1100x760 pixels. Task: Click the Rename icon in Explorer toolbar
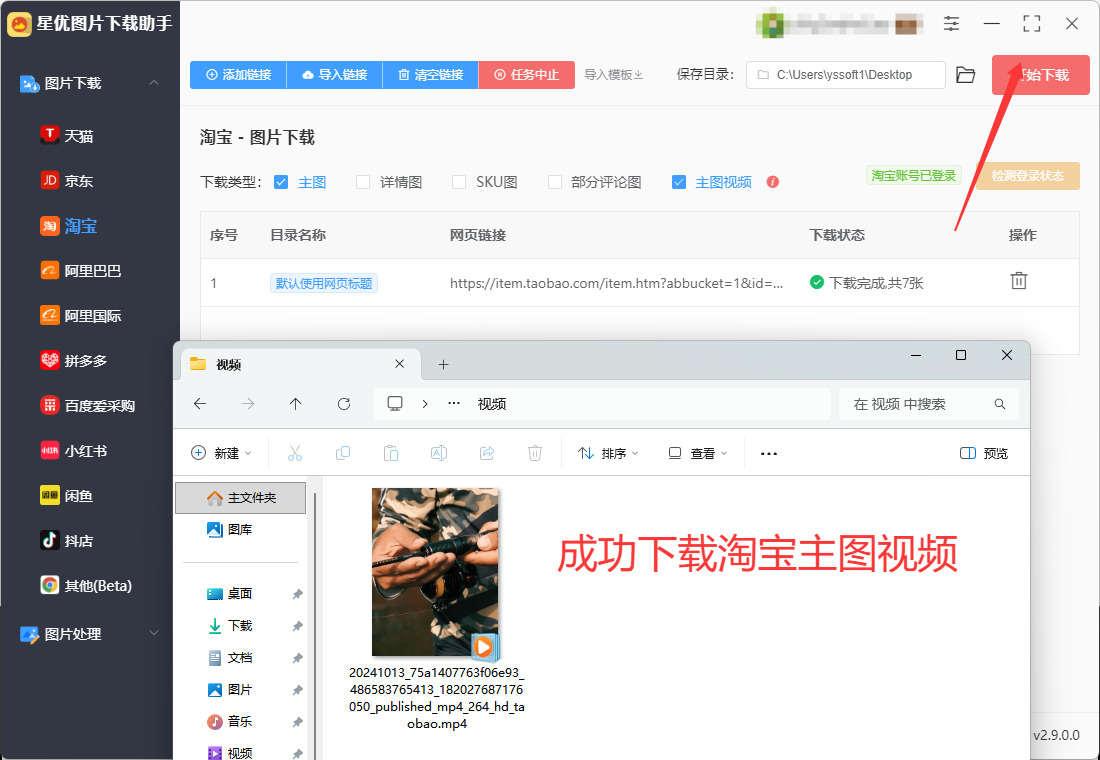438,453
